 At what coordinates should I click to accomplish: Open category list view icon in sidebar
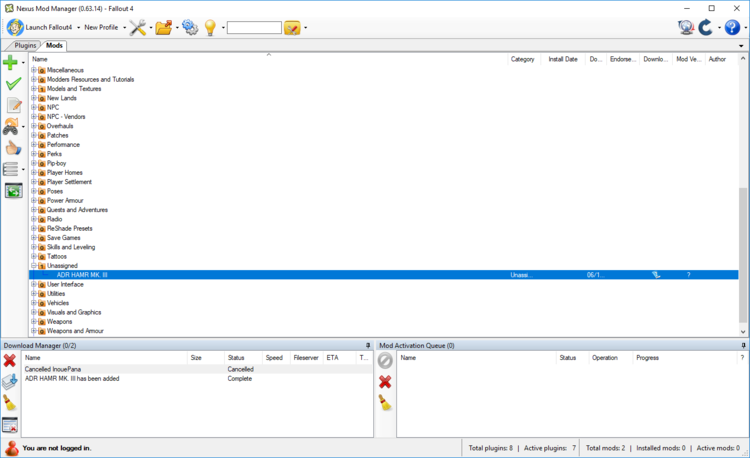click(x=11, y=169)
